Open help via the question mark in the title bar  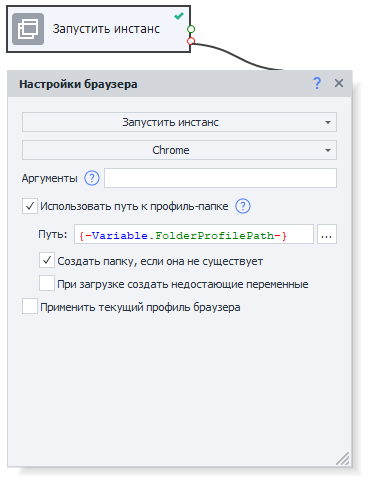(x=317, y=83)
